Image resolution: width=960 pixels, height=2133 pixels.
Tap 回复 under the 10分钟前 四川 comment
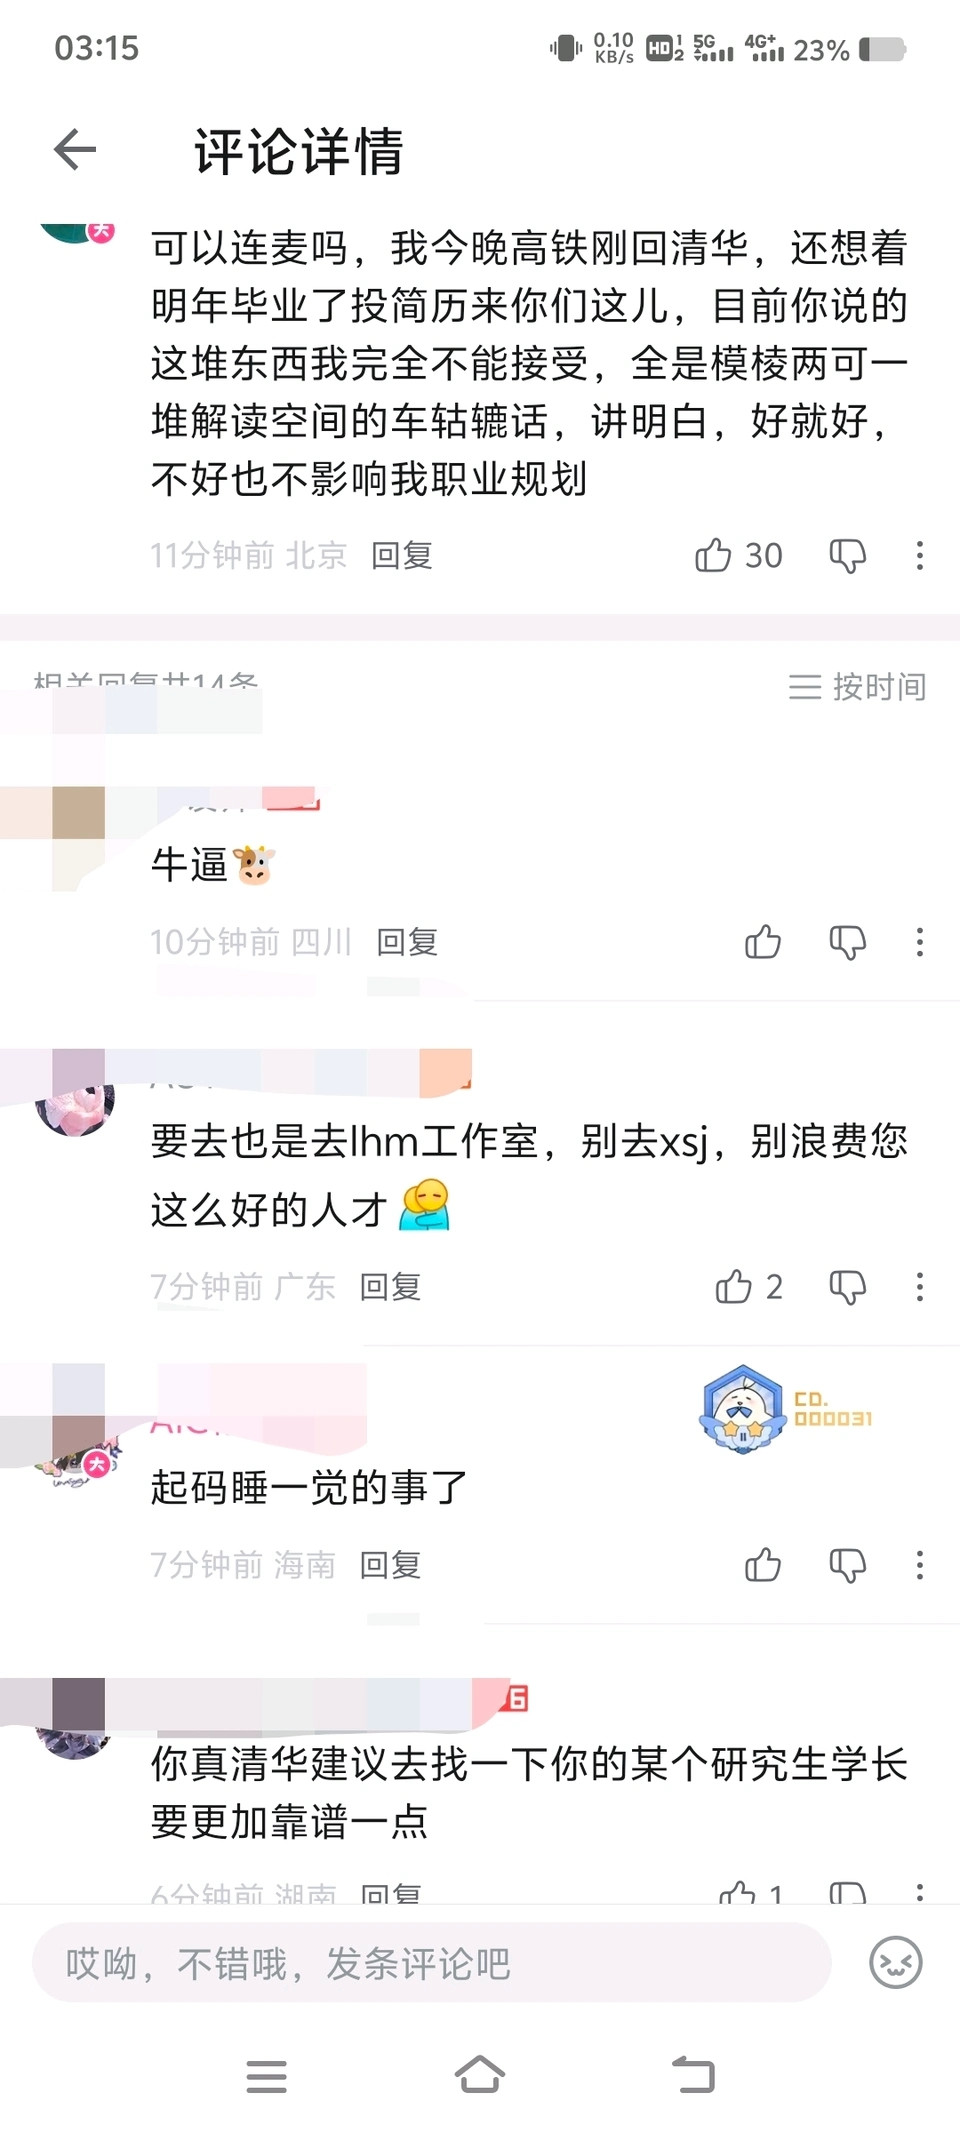coord(407,942)
